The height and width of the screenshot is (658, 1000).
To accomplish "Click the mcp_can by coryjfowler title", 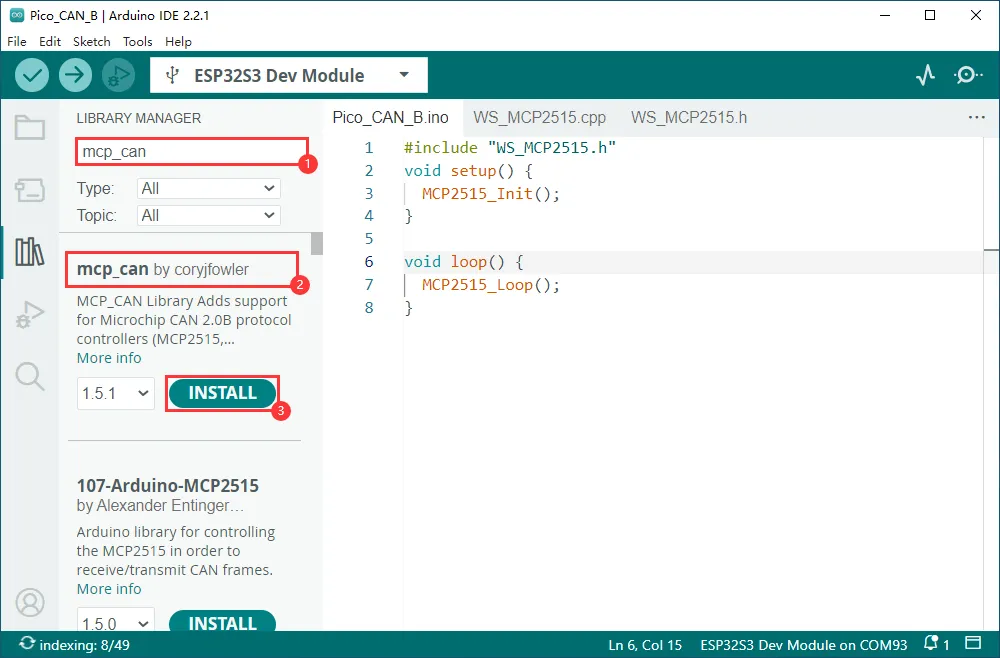I will click(x=163, y=269).
